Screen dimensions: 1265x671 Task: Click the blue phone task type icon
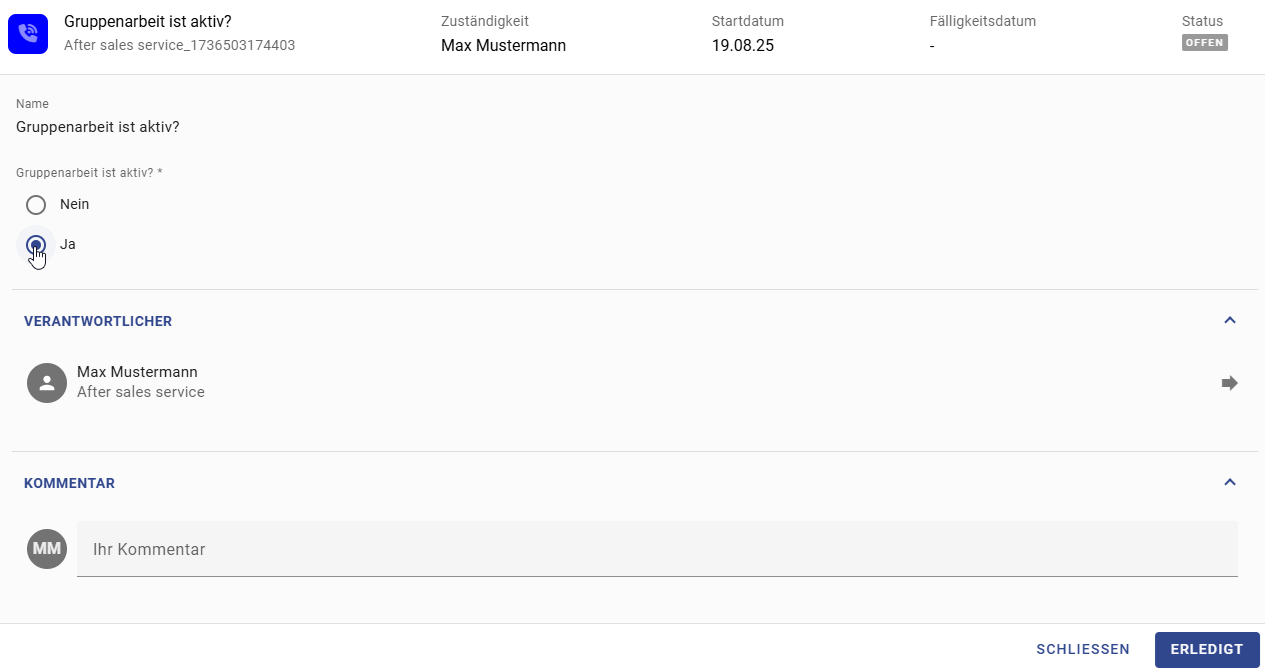click(x=27, y=33)
